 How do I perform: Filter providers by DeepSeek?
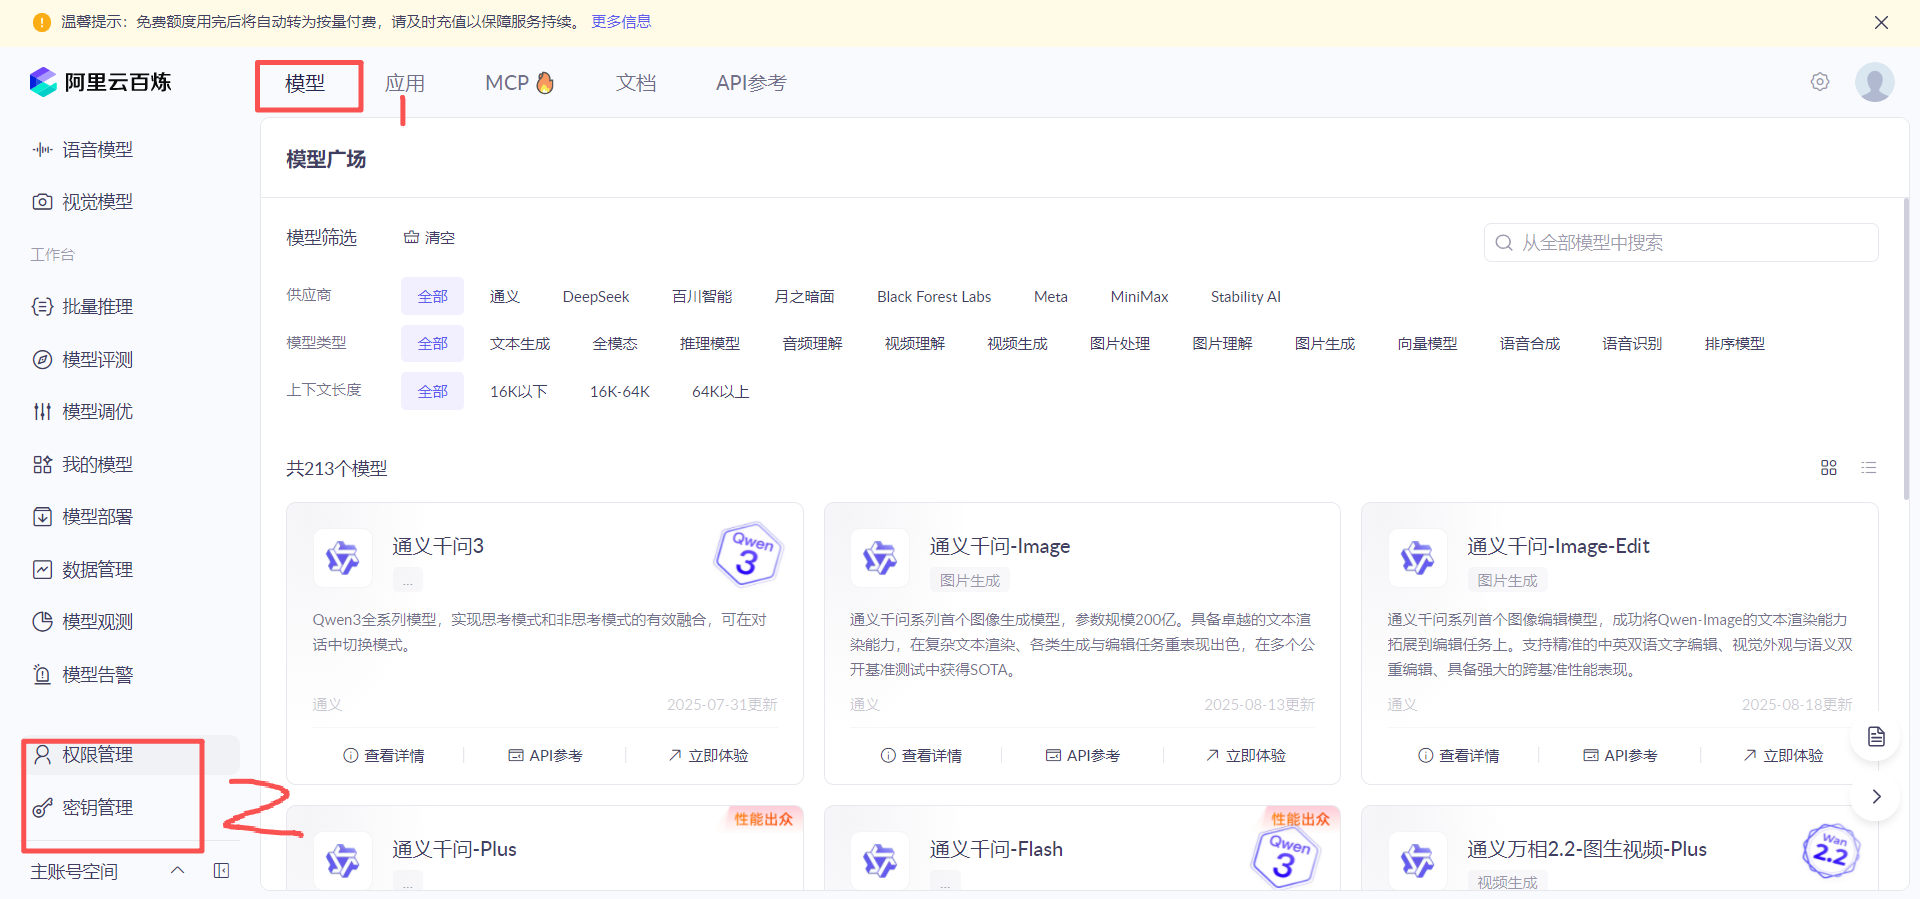point(596,297)
